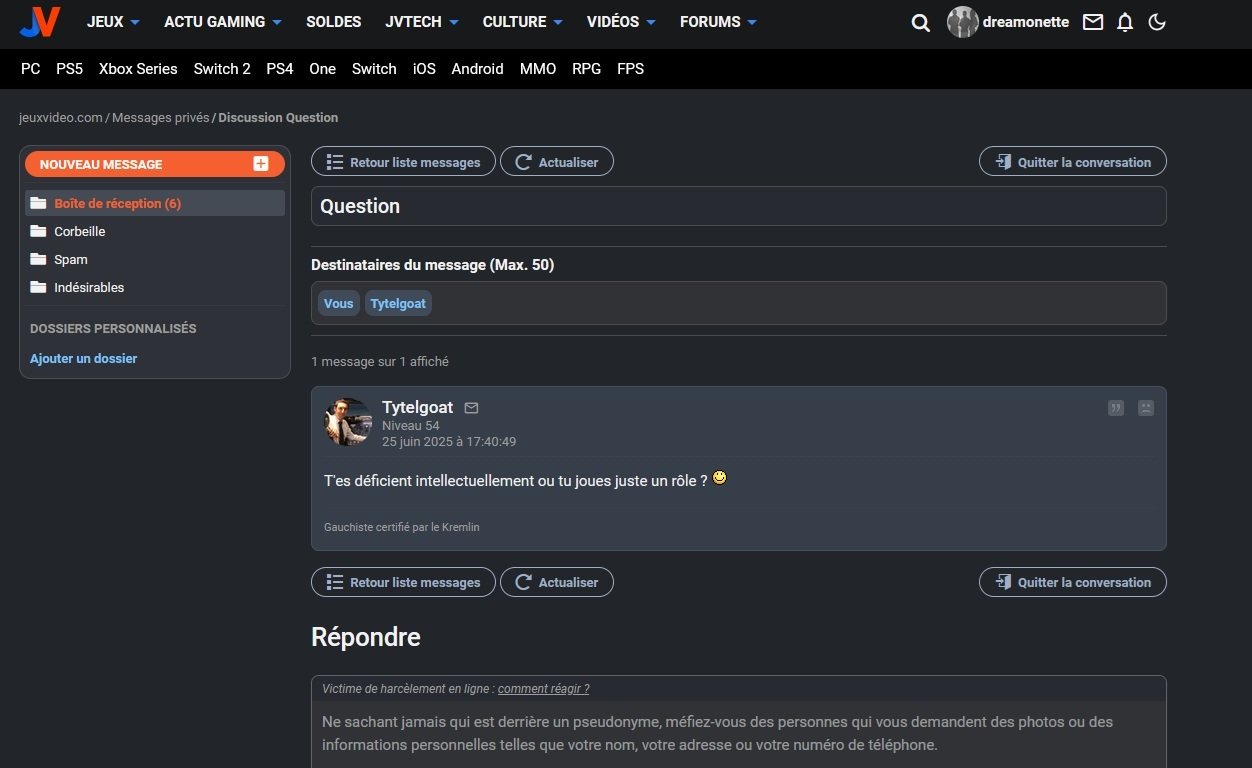Click top Quitter la conversation button

coord(1073,162)
